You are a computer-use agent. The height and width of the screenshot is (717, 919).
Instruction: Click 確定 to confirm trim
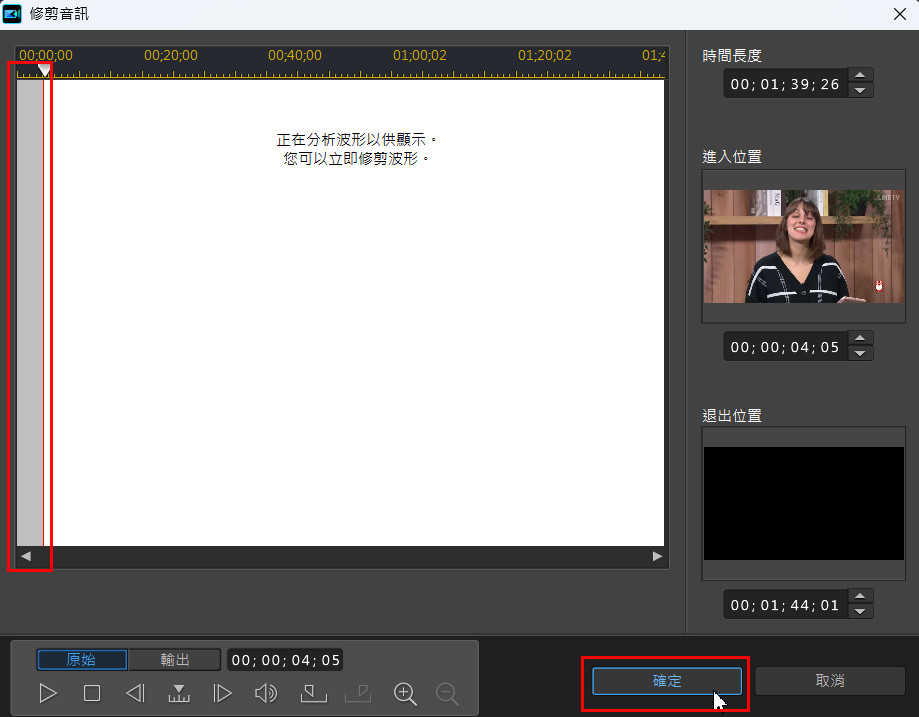(x=667, y=681)
